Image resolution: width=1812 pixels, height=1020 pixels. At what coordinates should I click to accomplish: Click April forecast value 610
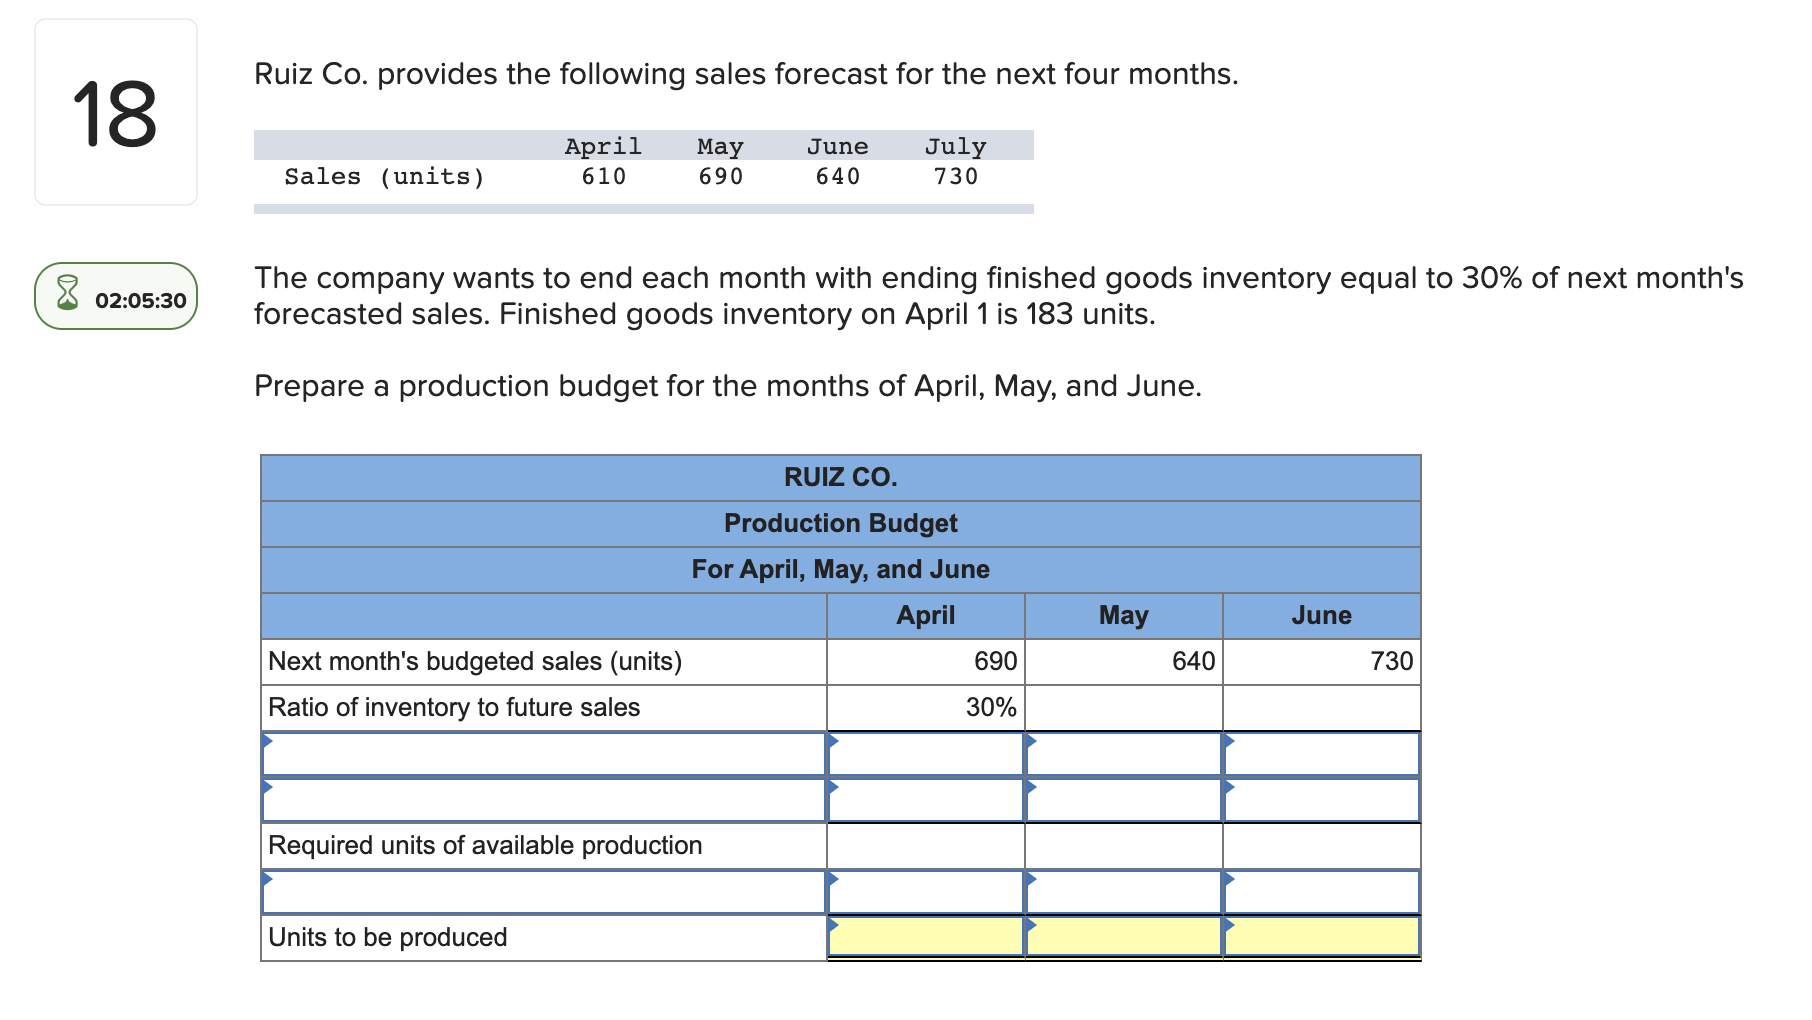pos(604,177)
